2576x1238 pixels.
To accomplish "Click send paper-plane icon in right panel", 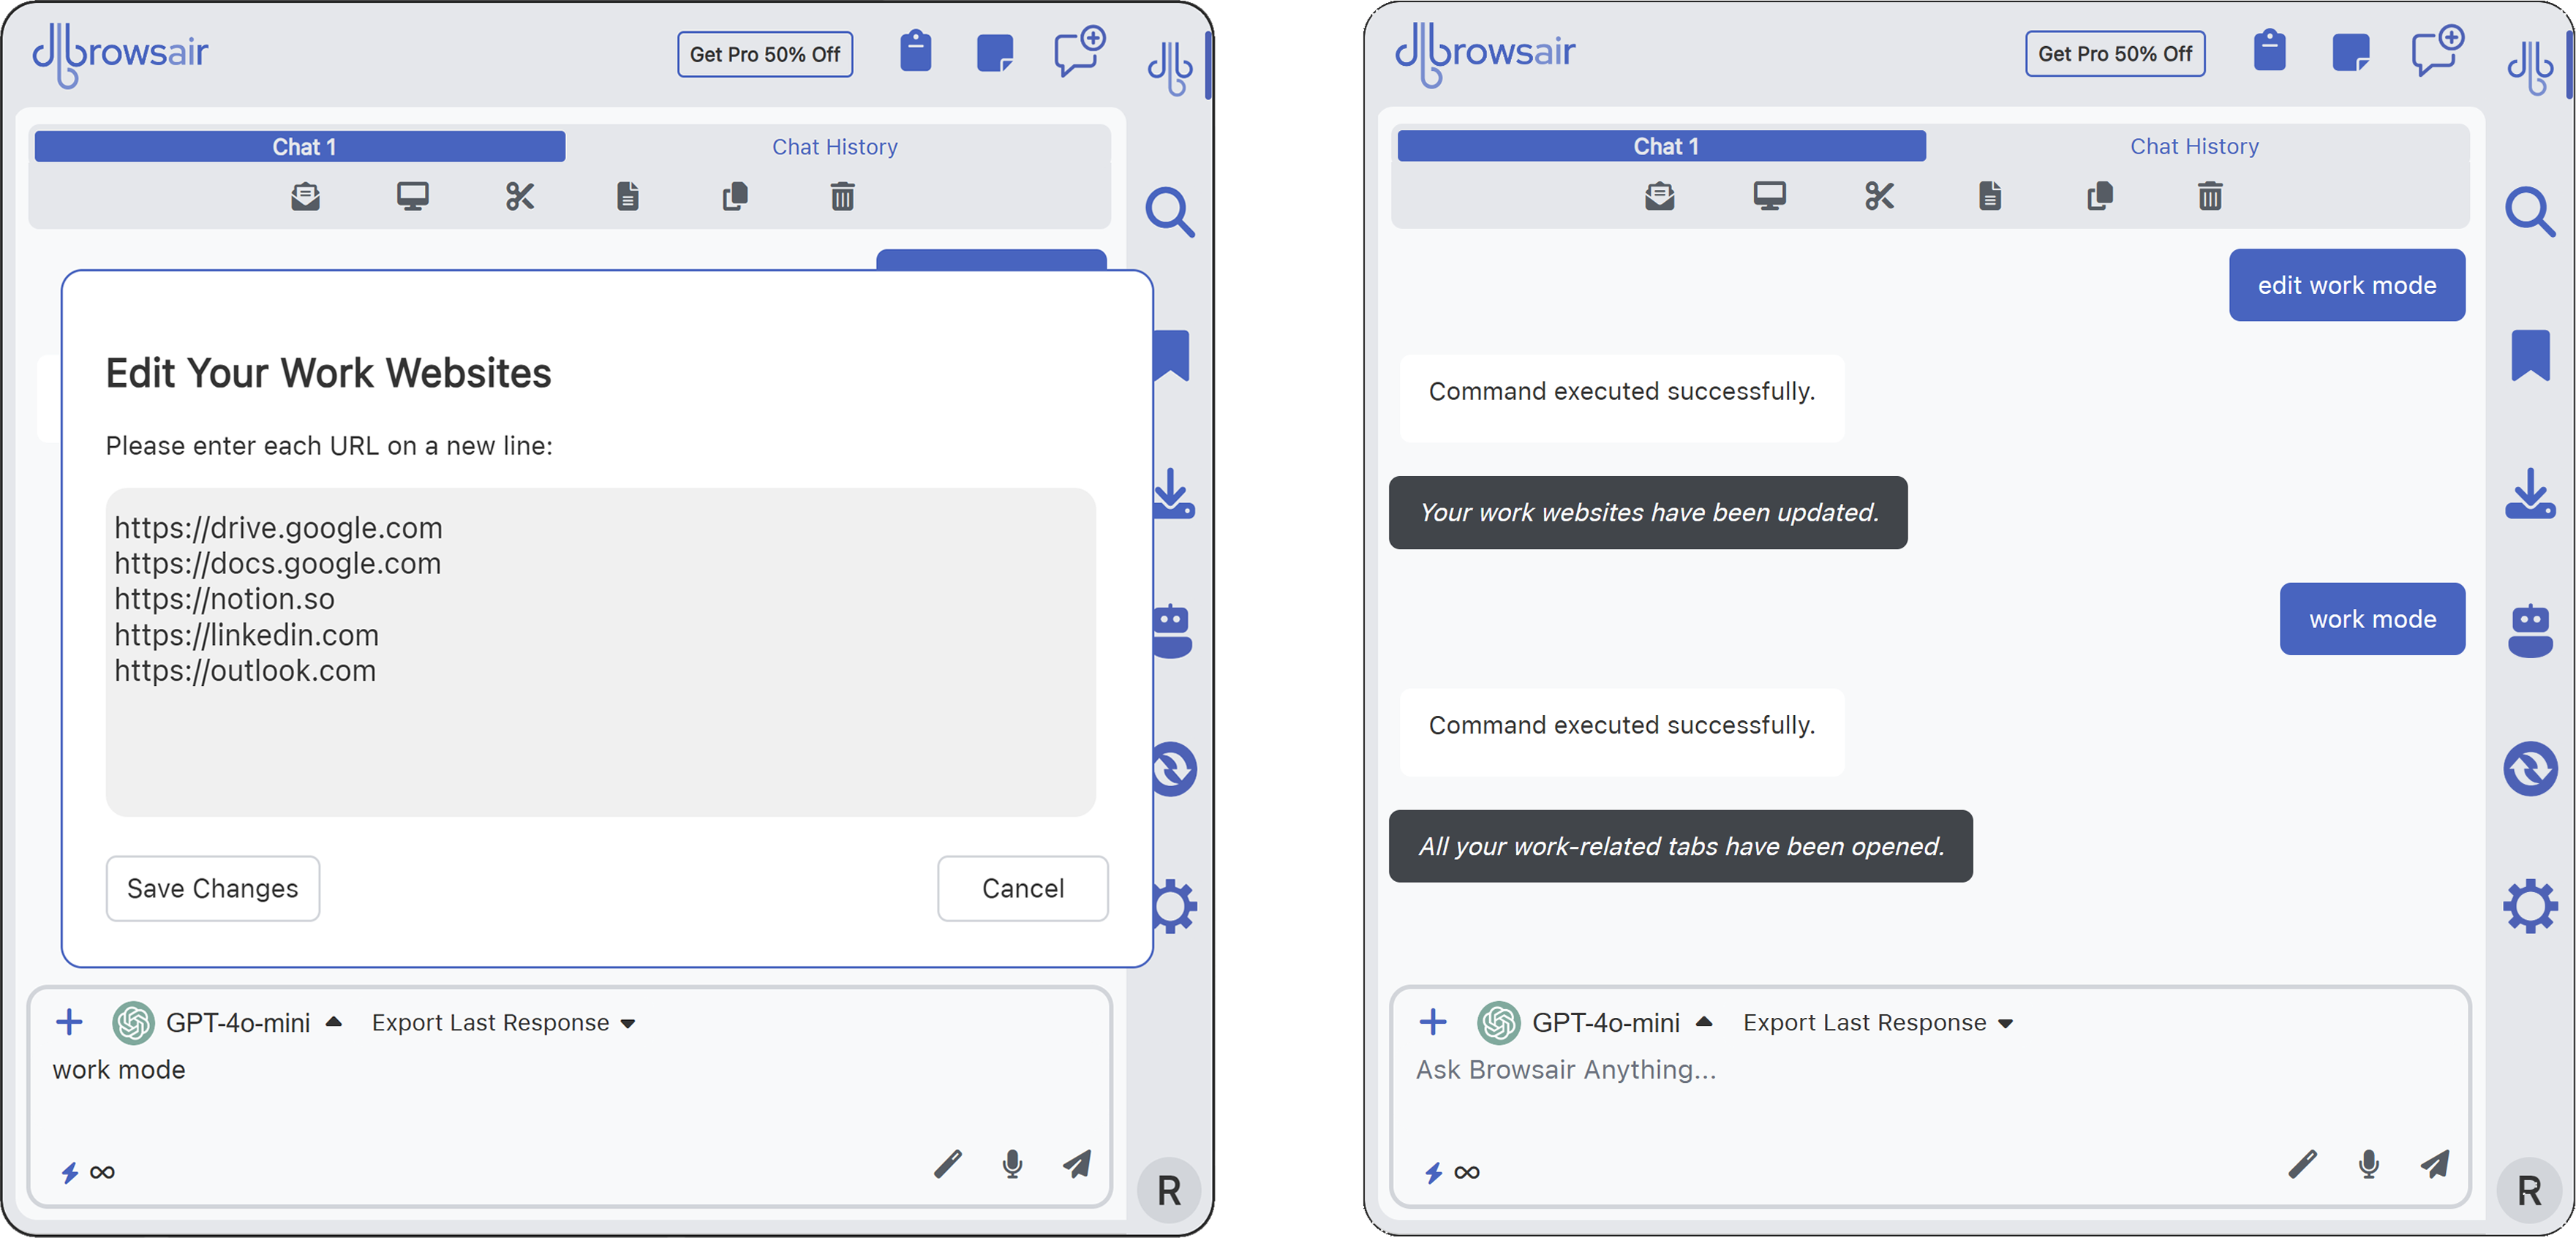I will (x=2435, y=1164).
